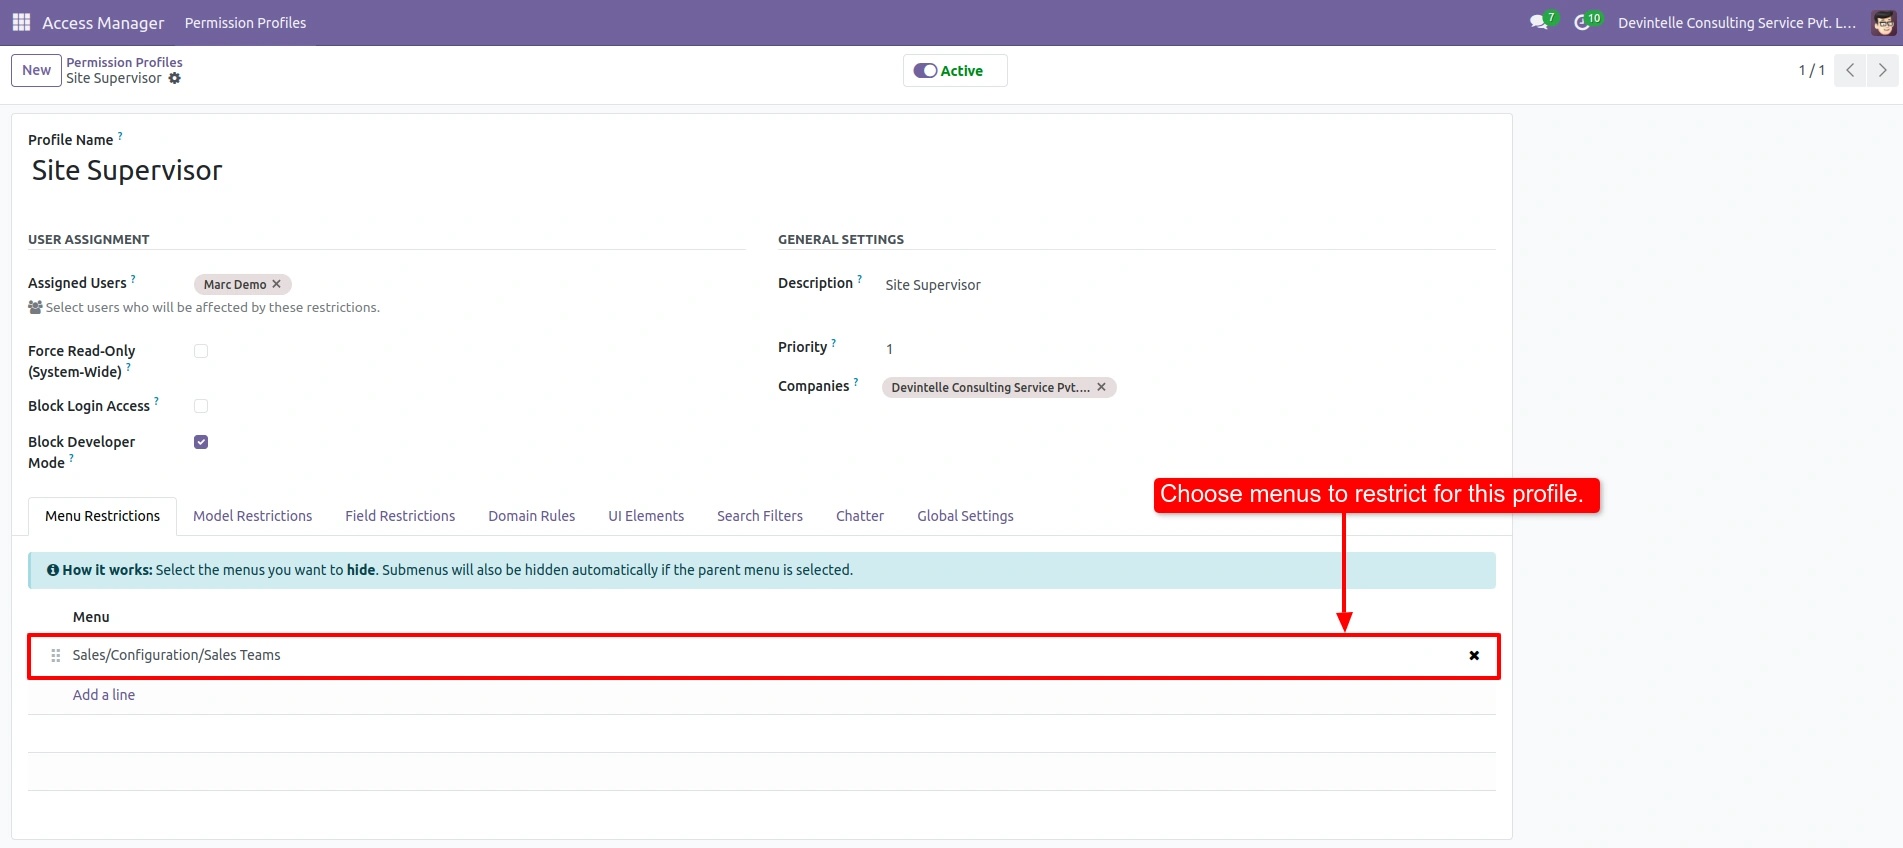Click the drag handle of the Sales Teams row
1903x848 pixels.
tap(56, 655)
